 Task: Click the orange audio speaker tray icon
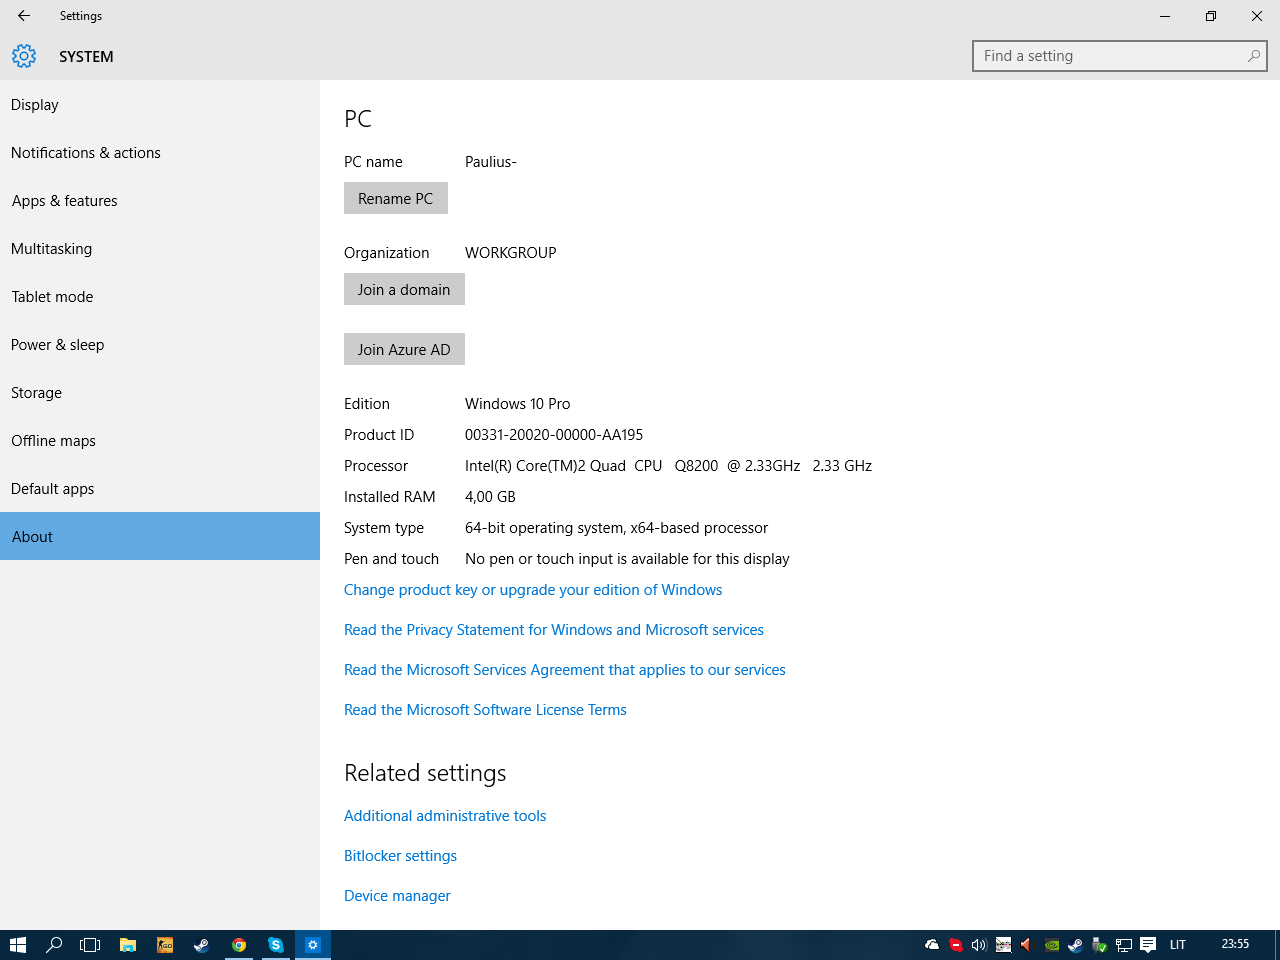tap(1027, 945)
